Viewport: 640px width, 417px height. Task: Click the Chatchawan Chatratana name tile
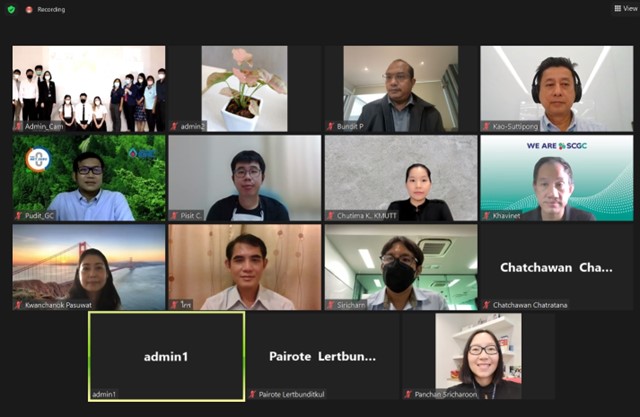(x=557, y=267)
